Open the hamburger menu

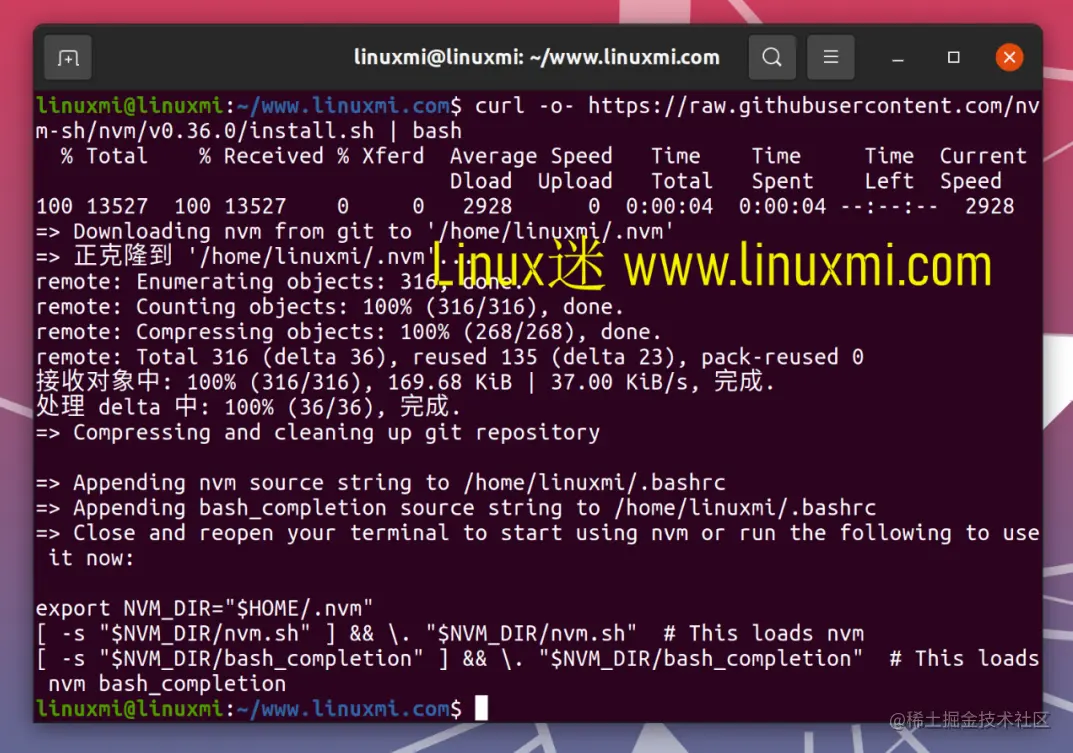point(831,58)
